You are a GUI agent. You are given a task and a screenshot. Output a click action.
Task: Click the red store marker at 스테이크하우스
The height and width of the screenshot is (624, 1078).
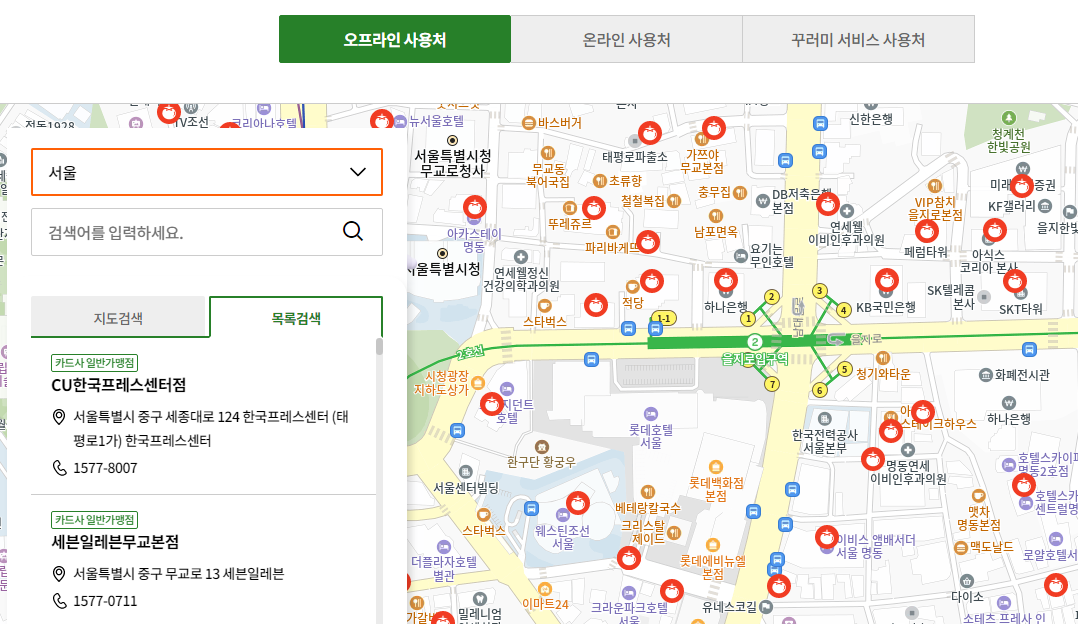[923, 412]
